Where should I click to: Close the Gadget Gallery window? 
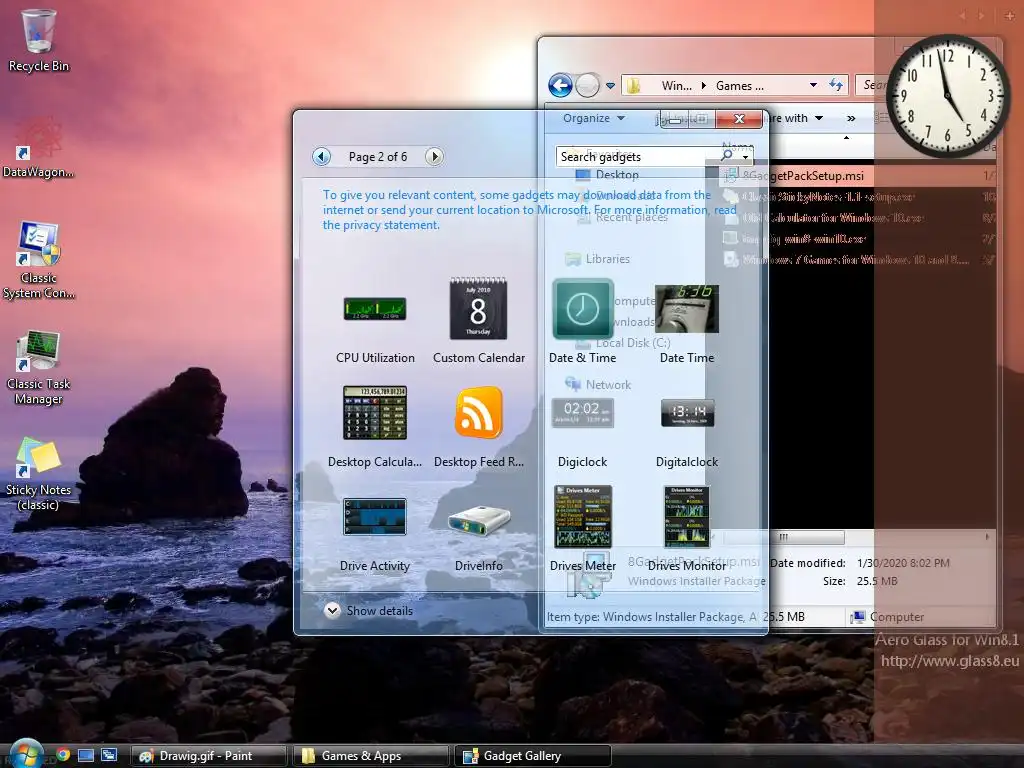pos(739,119)
